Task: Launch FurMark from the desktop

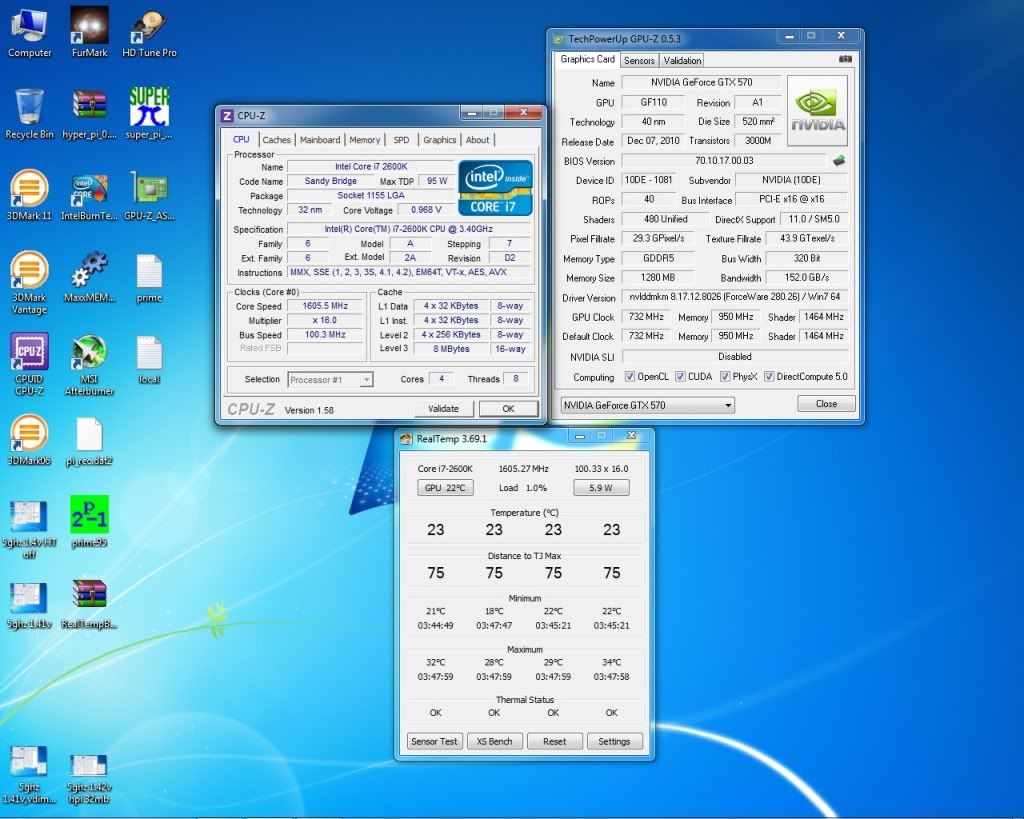Action: coord(89,33)
